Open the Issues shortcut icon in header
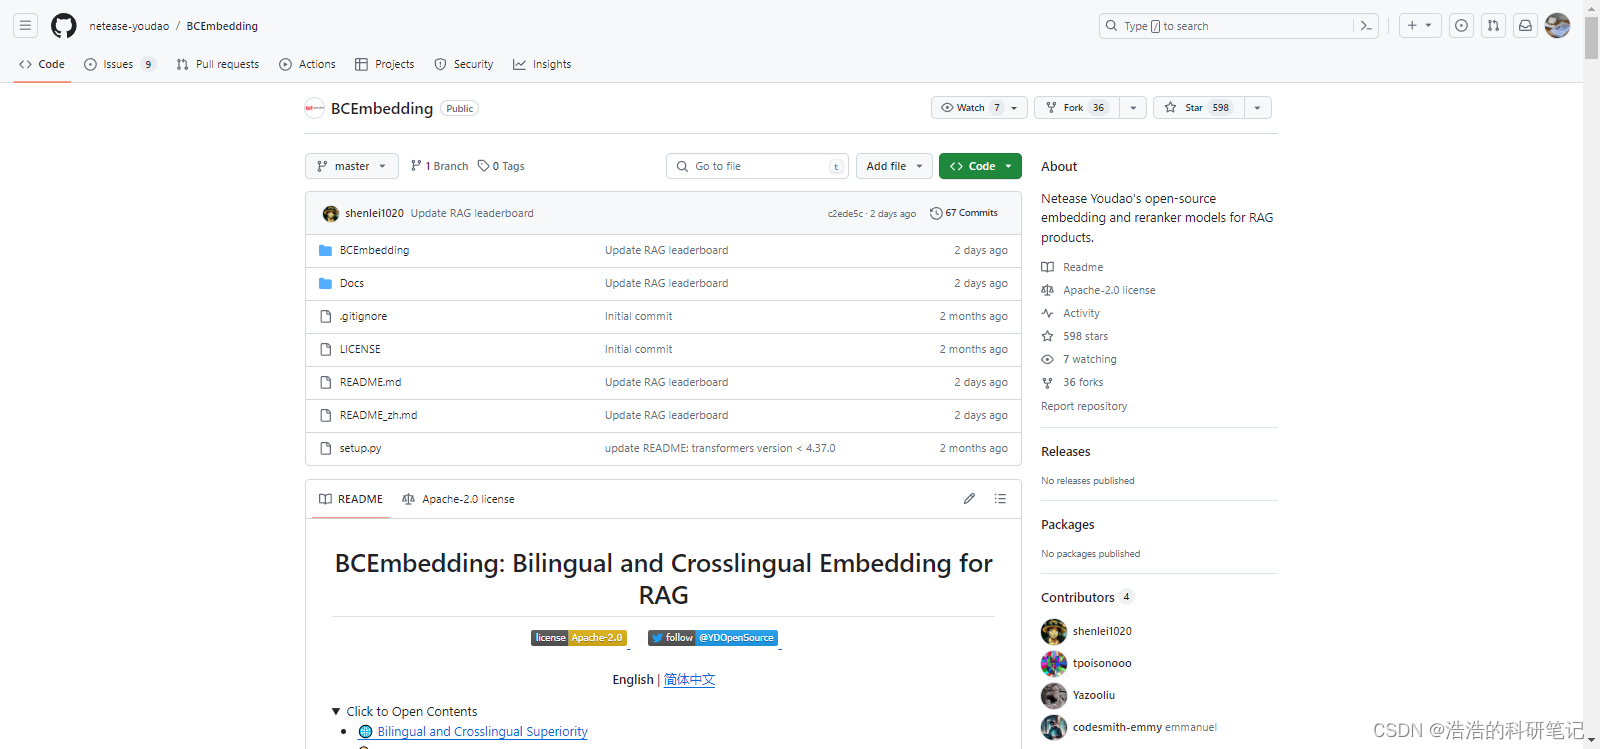This screenshot has width=1600, height=749. pos(1461,26)
